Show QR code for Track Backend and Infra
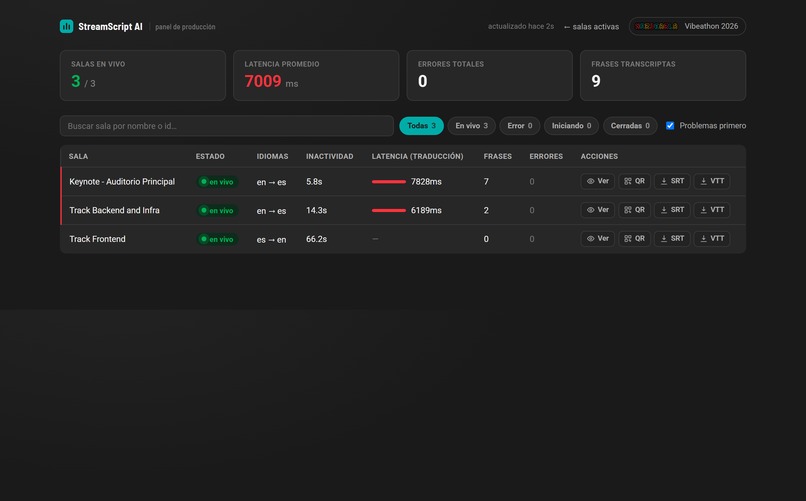This screenshot has height=501, width=806. (634, 210)
